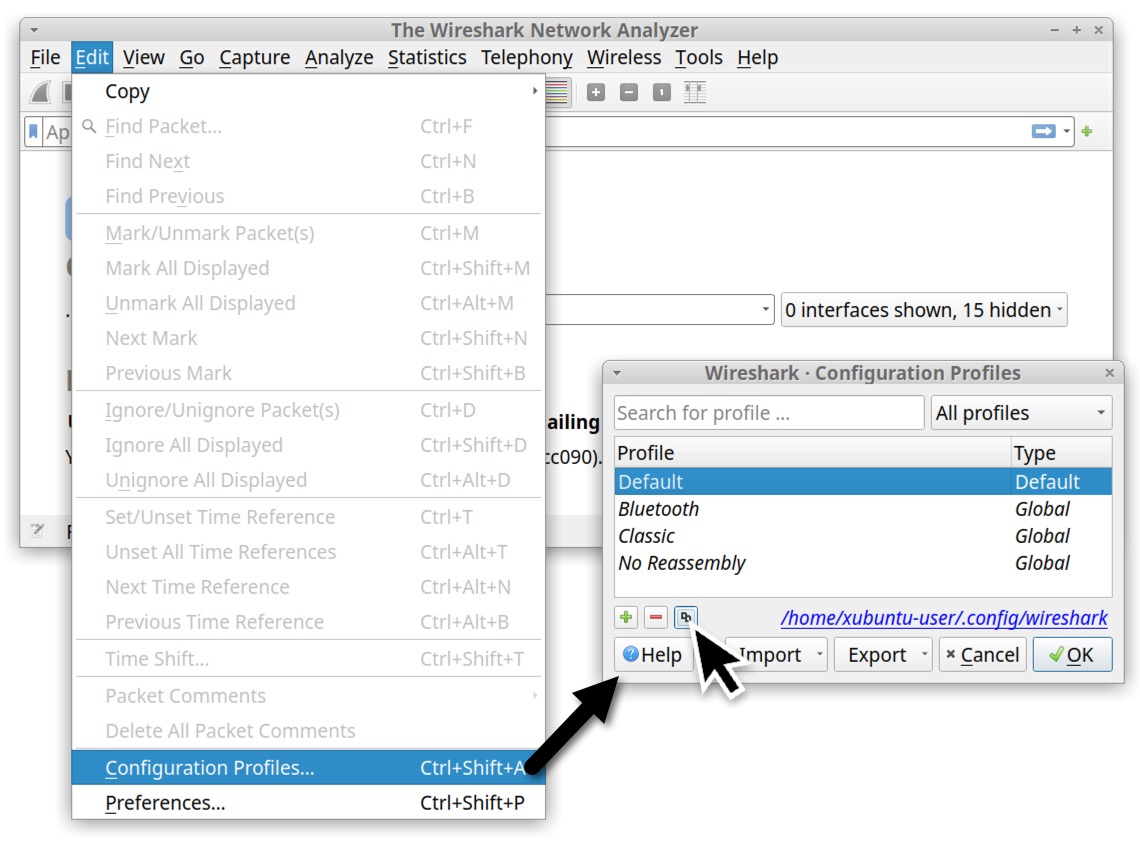Sort by the Type column header
Viewport: 1140px width, 841px height.
pos(1061,453)
